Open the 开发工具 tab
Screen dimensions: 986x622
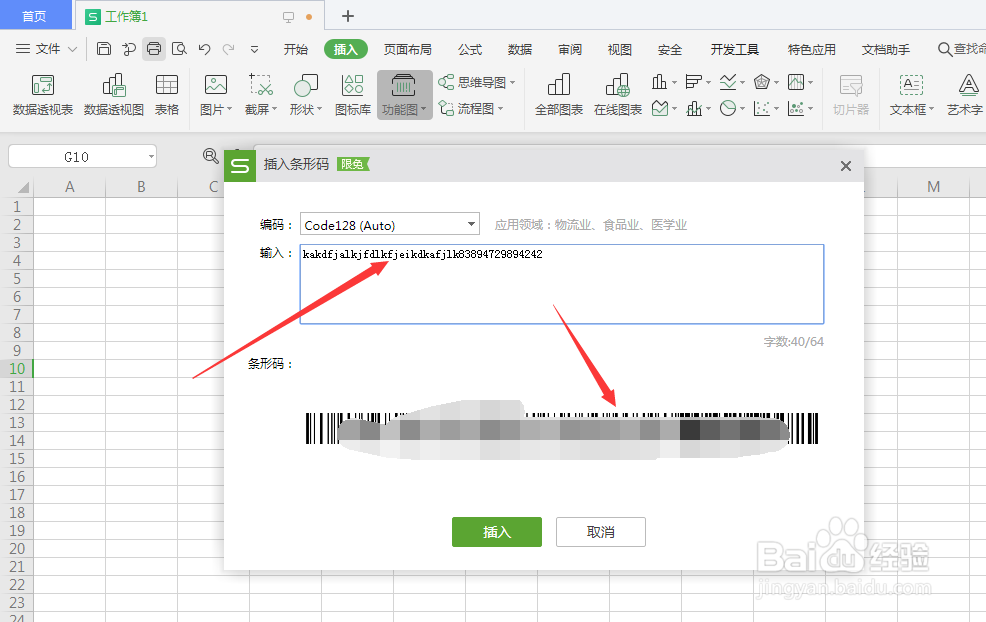pyautogui.click(x=734, y=50)
